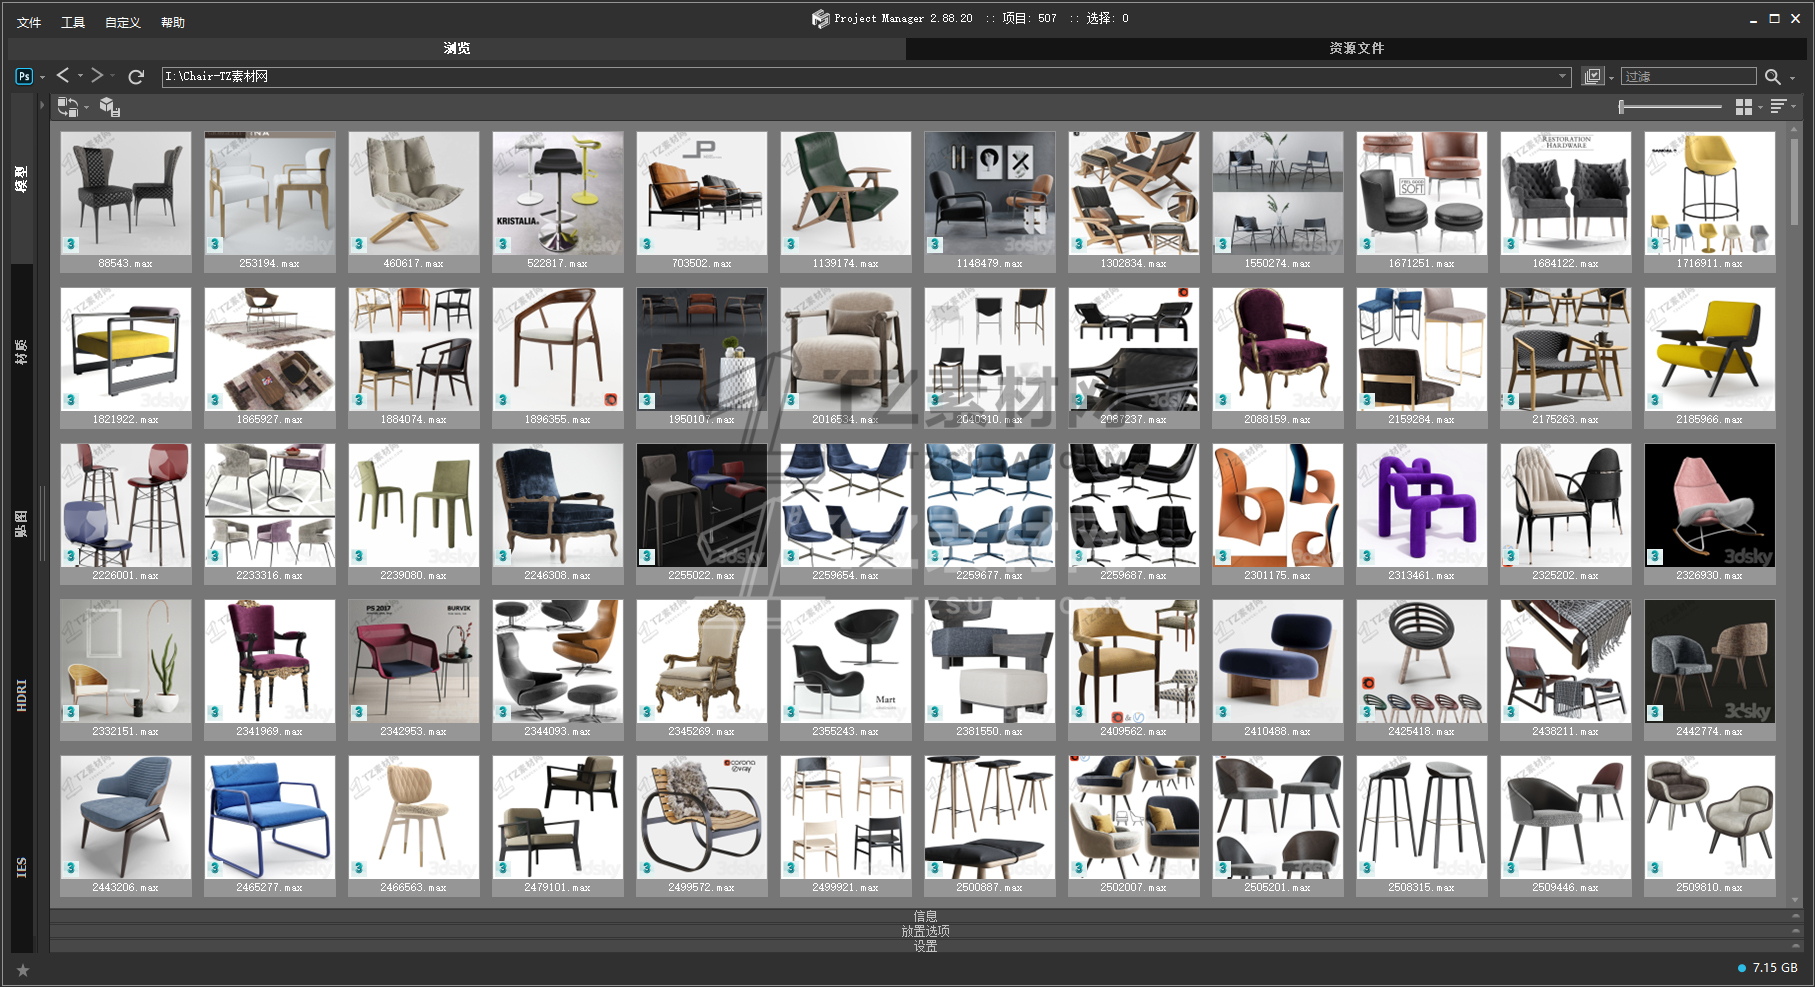Open the 自定义 menu
Viewport: 1815px width, 987px height.
coord(122,22)
